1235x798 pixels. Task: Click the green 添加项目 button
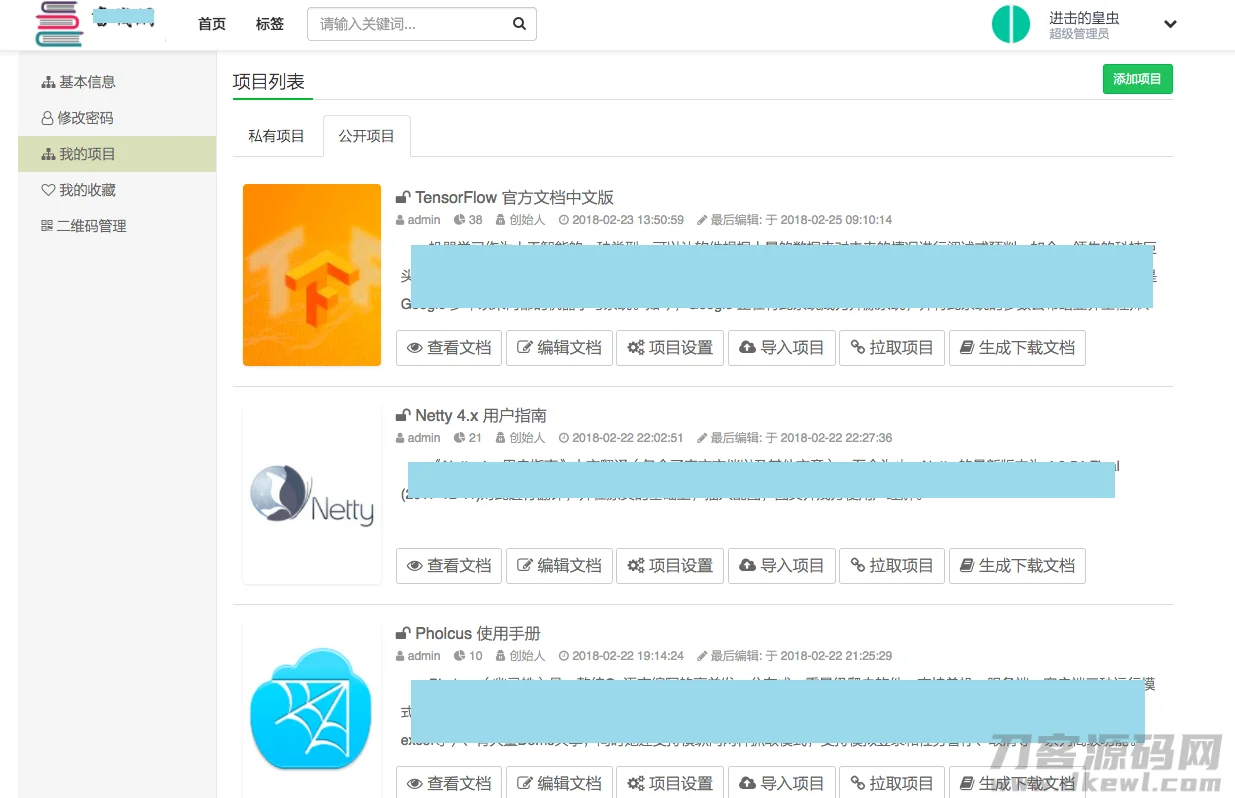click(1137, 78)
